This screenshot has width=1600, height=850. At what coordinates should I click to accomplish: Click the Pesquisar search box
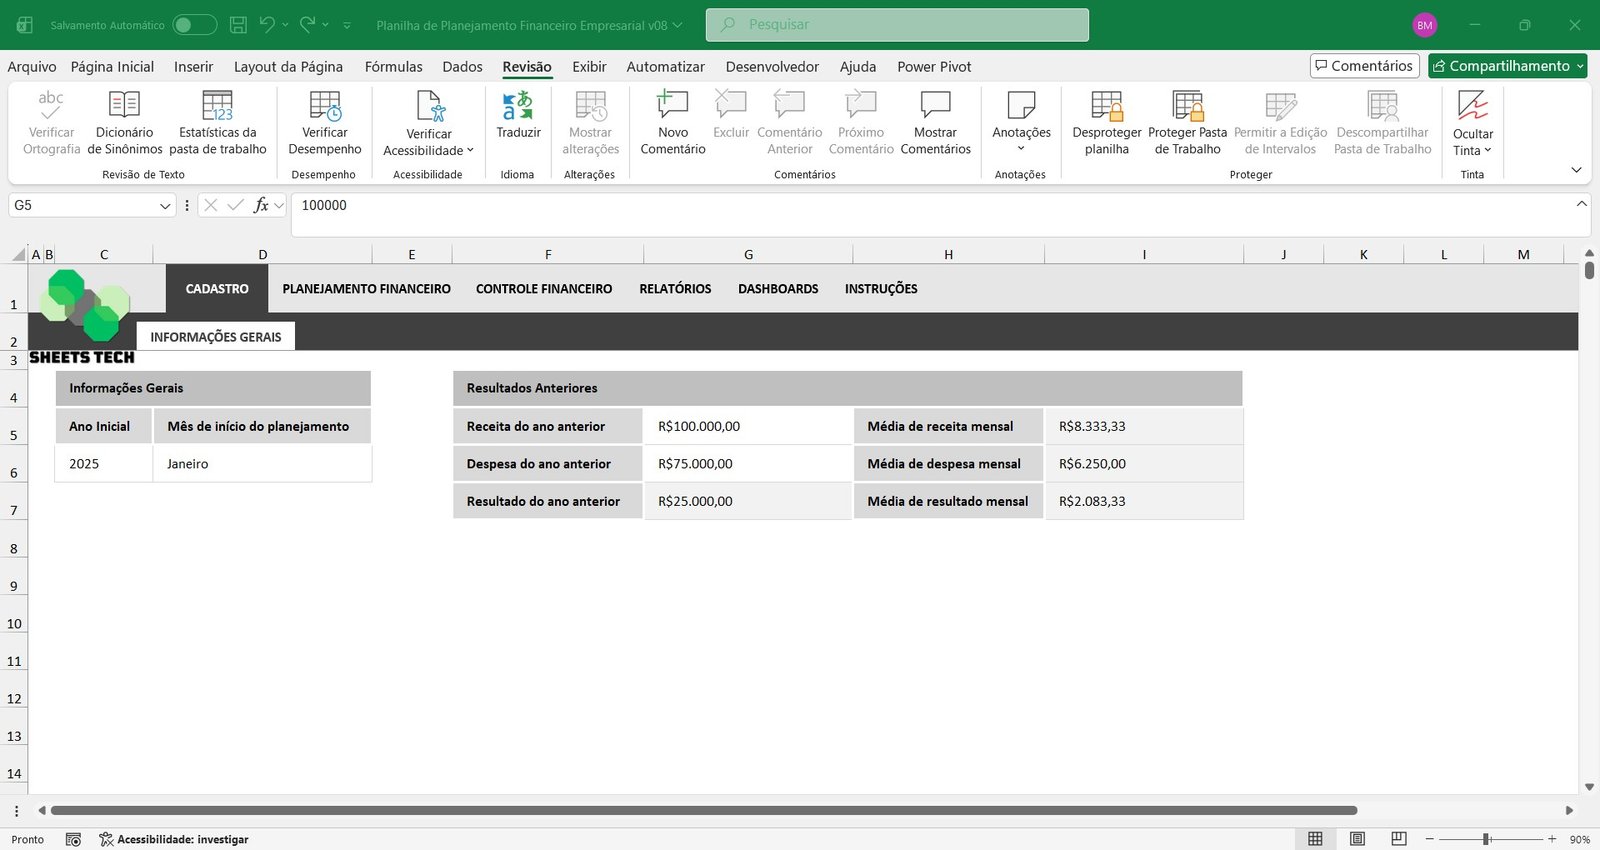(x=897, y=25)
